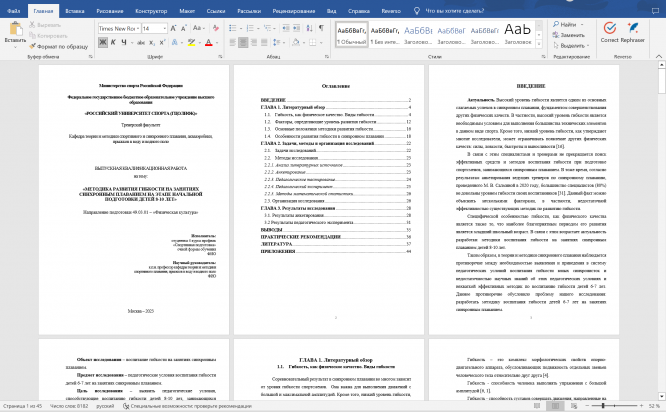
Task: Clear all formatting with the eraser icon
Action: click(x=216, y=28)
